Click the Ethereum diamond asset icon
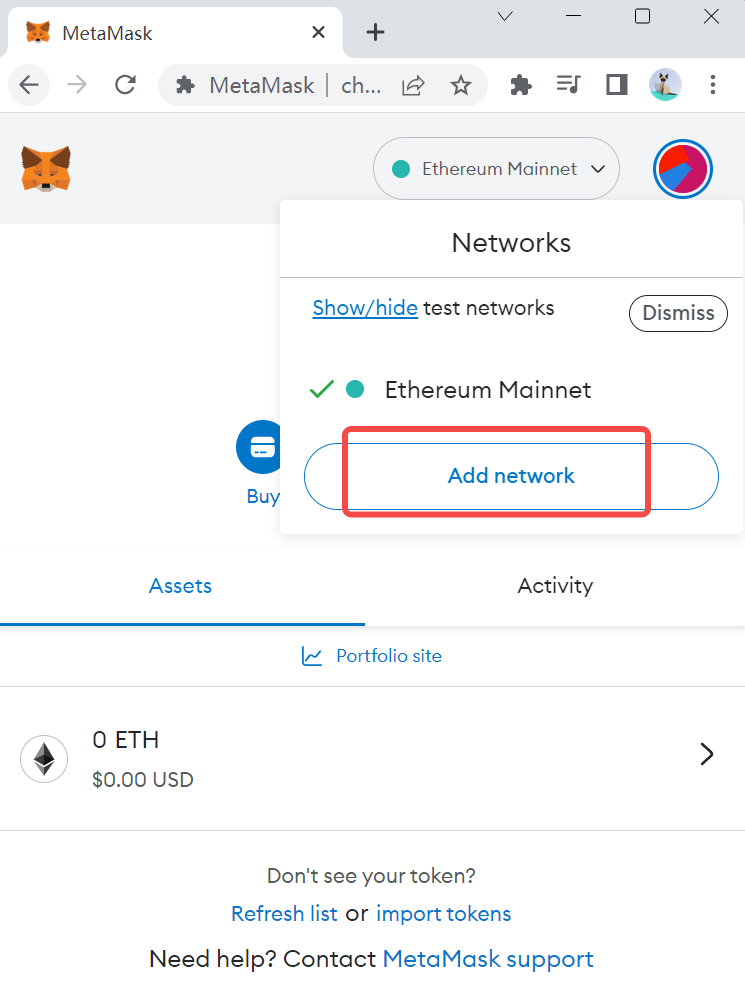The image size is (745, 992). click(44, 758)
